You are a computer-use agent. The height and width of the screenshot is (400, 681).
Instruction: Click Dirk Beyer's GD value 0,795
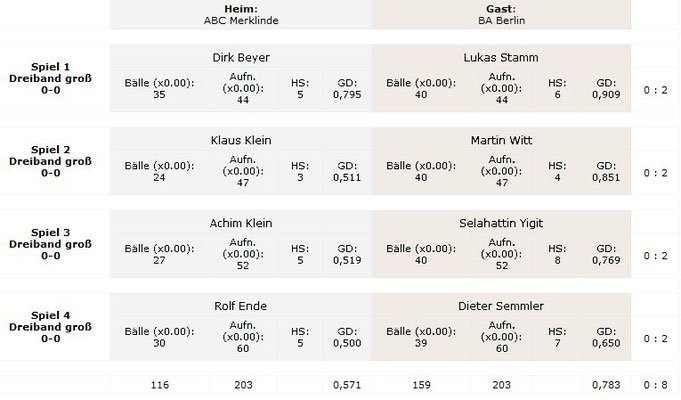(x=347, y=95)
